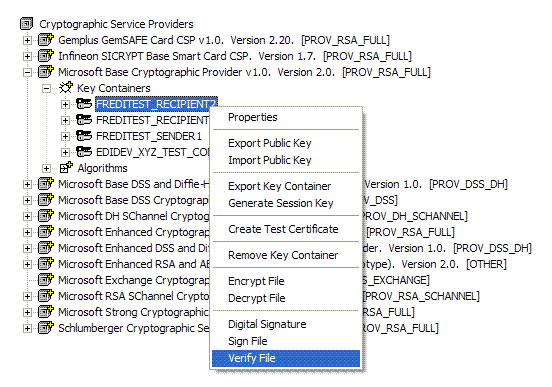The height and width of the screenshot is (387, 552).
Task: Choose Create Test Certificate menu entry
Action: coord(286,229)
